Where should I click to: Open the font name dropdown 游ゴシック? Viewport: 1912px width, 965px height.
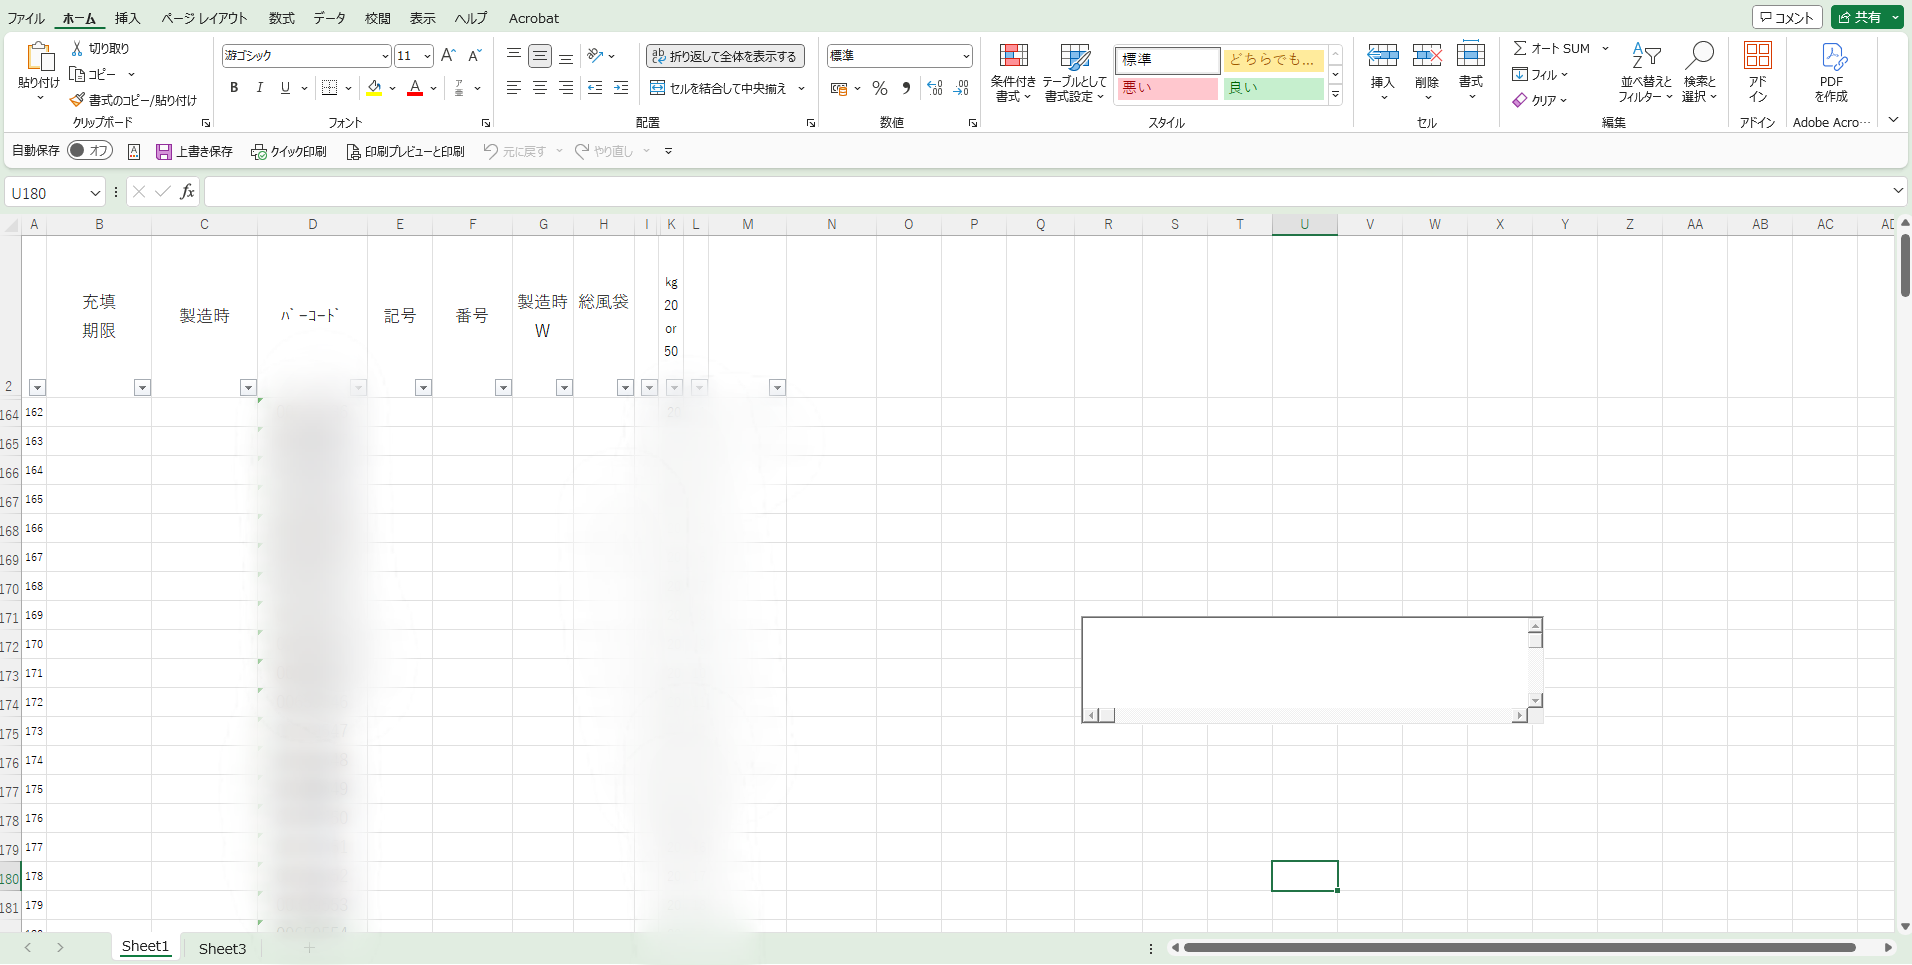[385, 56]
